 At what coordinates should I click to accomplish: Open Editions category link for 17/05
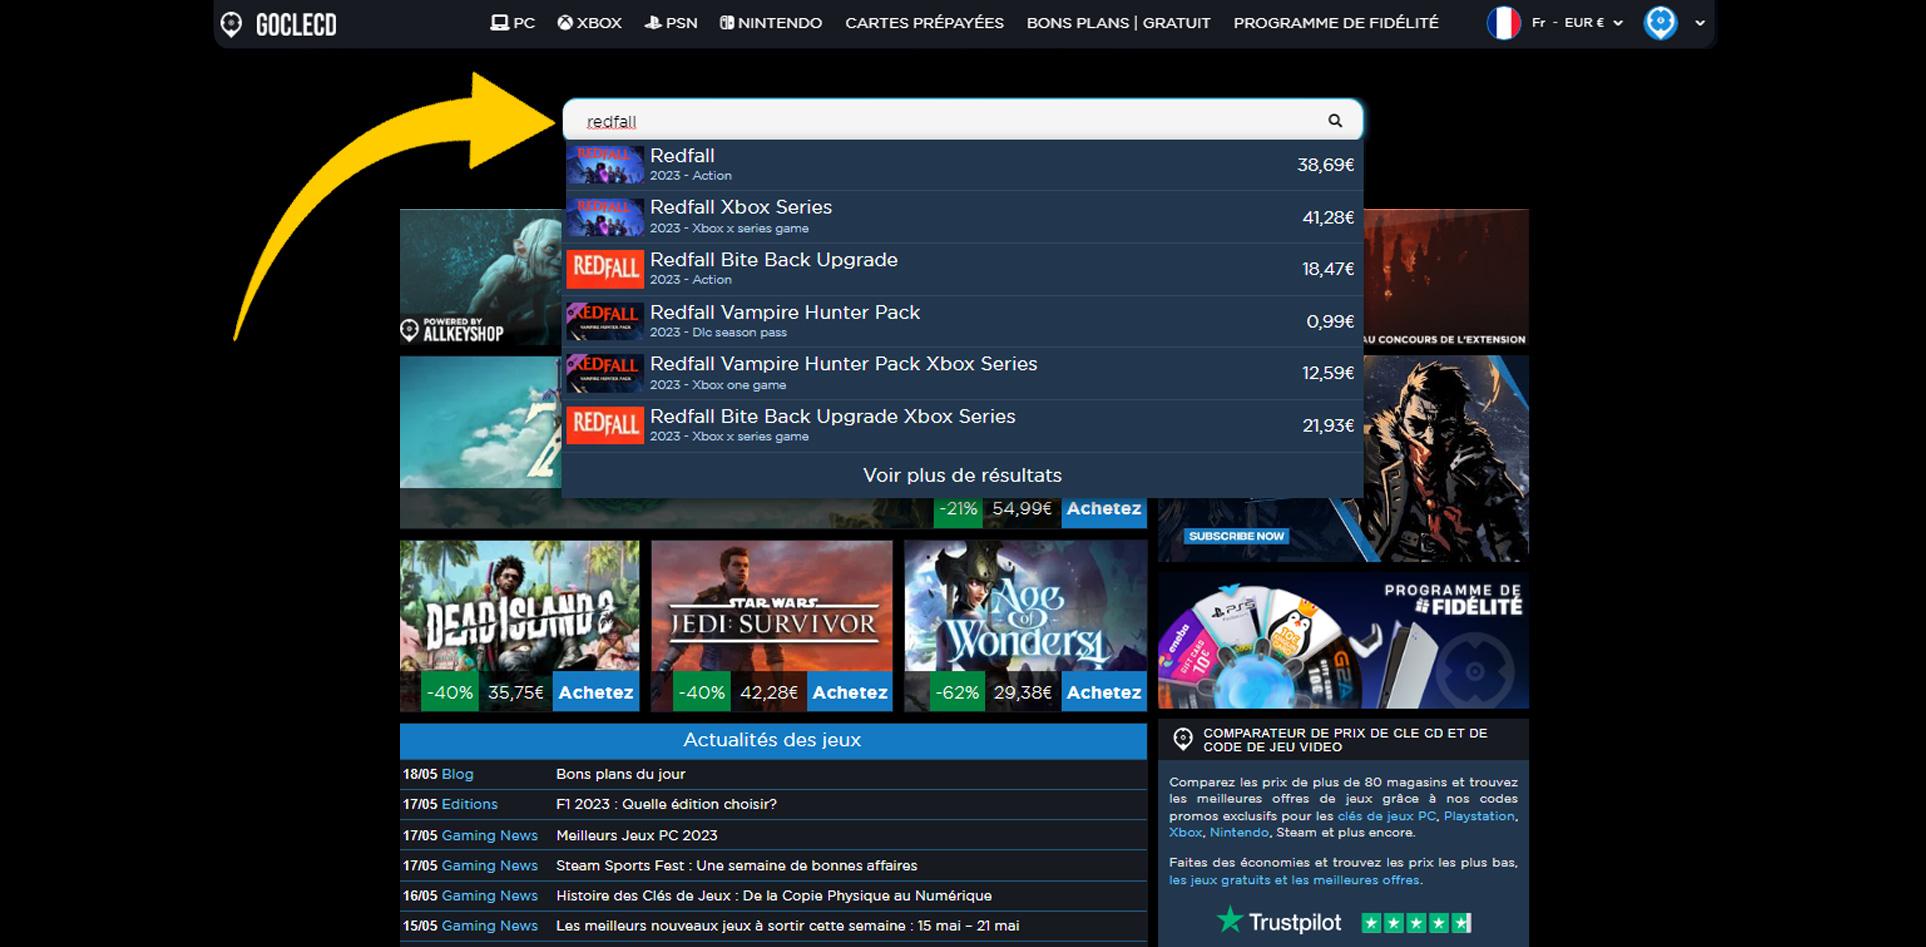click(469, 804)
